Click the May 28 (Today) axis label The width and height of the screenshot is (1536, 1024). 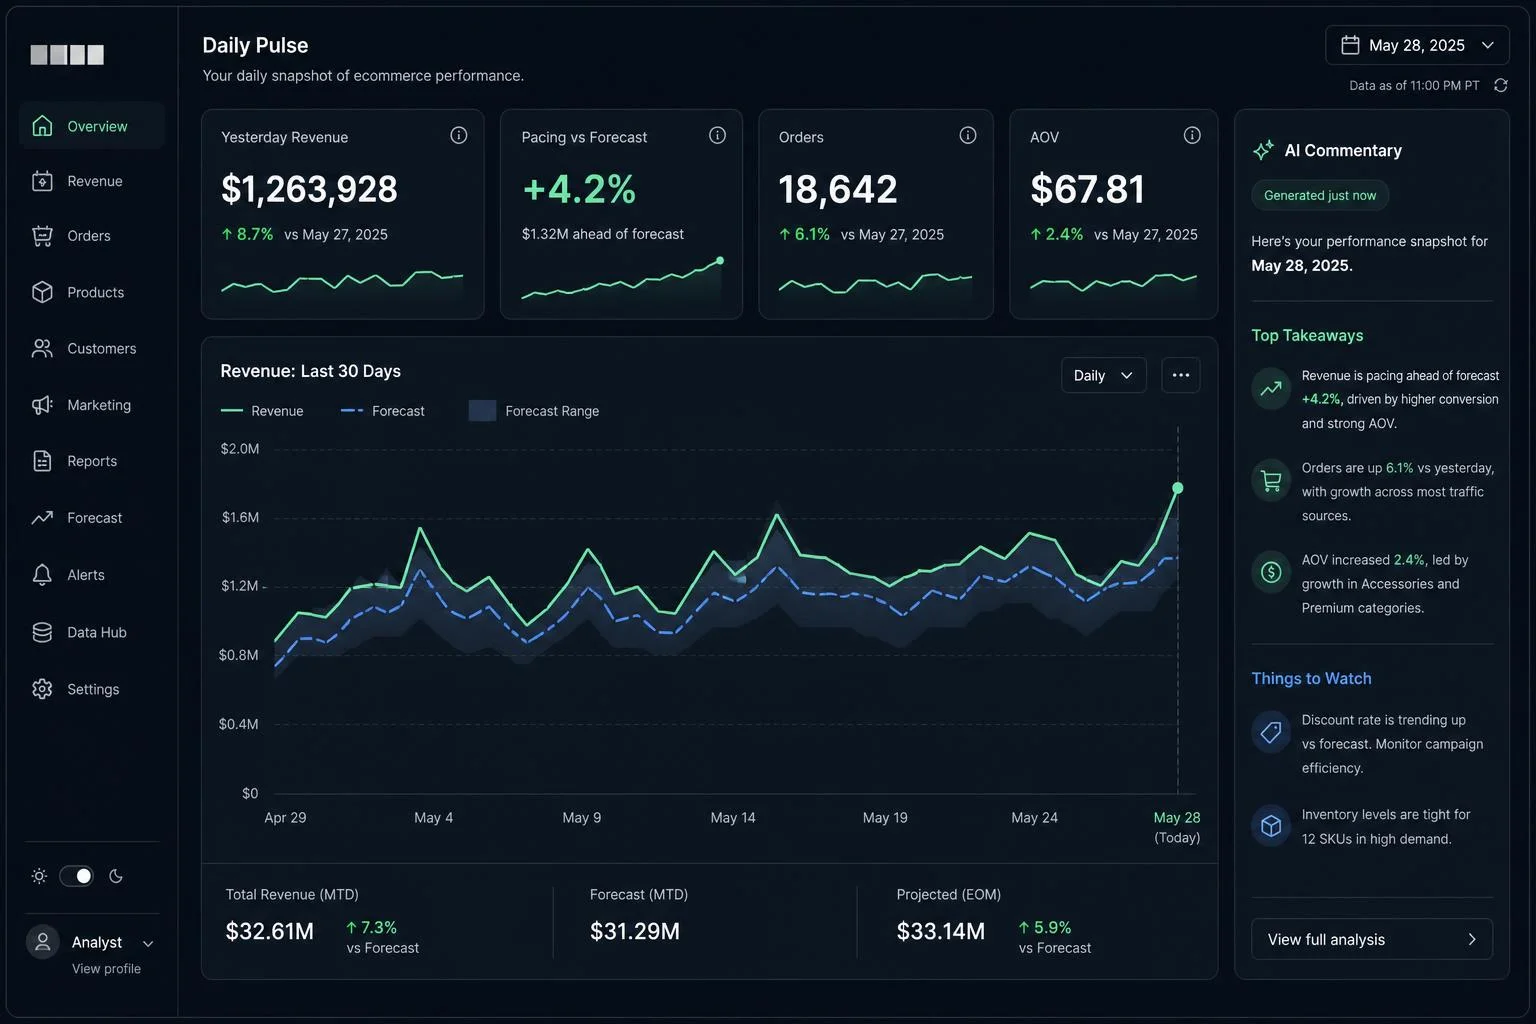1177,827
